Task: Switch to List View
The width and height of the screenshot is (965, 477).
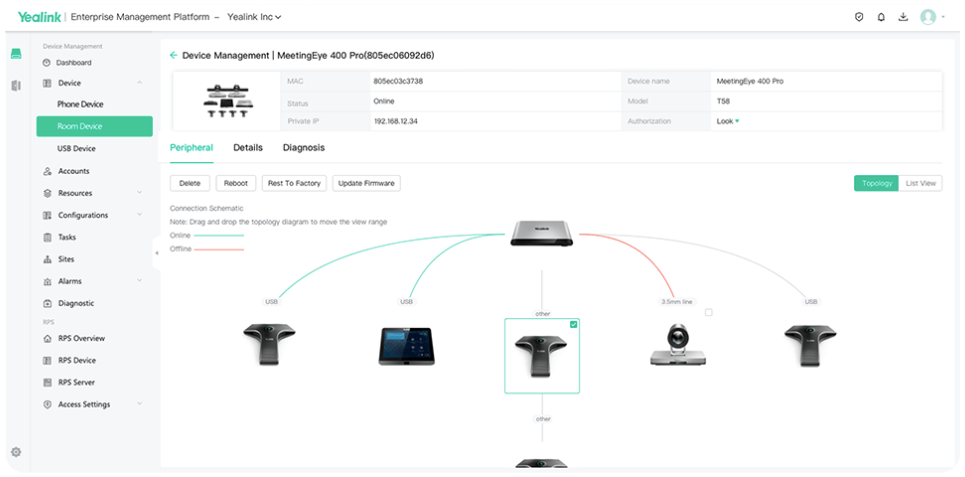Action: pos(921,183)
